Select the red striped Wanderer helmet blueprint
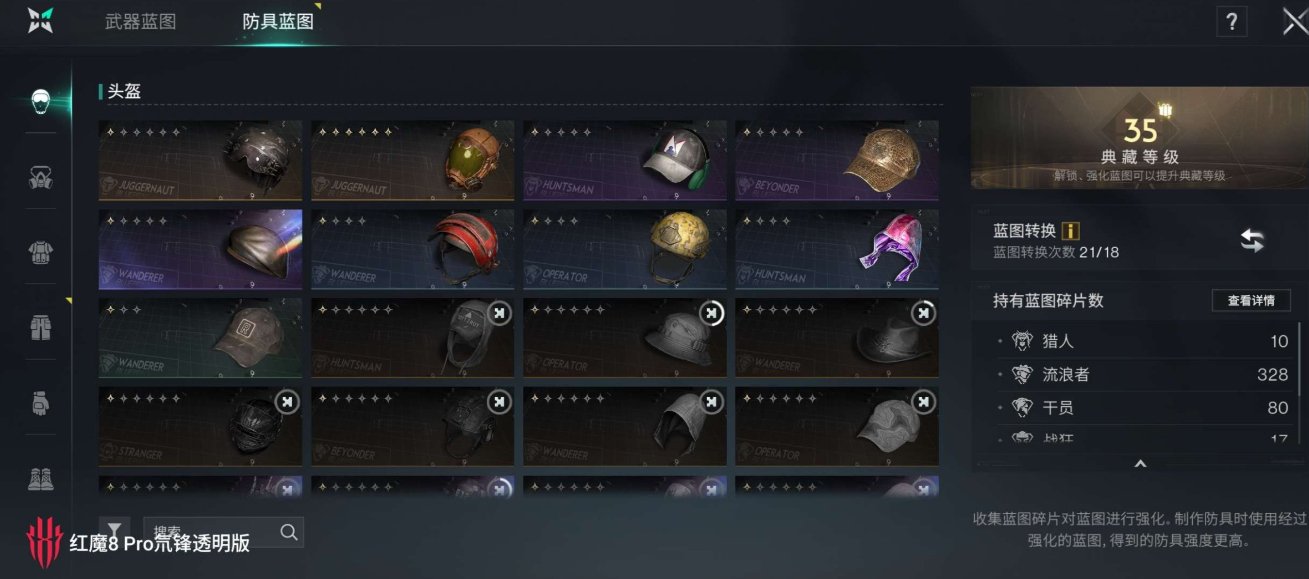 tap(413, 249)
